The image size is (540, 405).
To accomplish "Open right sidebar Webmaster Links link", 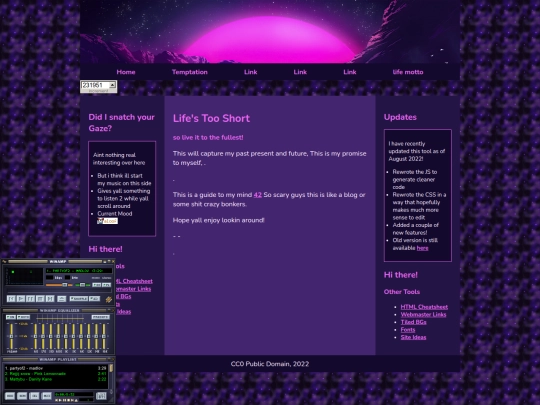I will pos(423,314).
